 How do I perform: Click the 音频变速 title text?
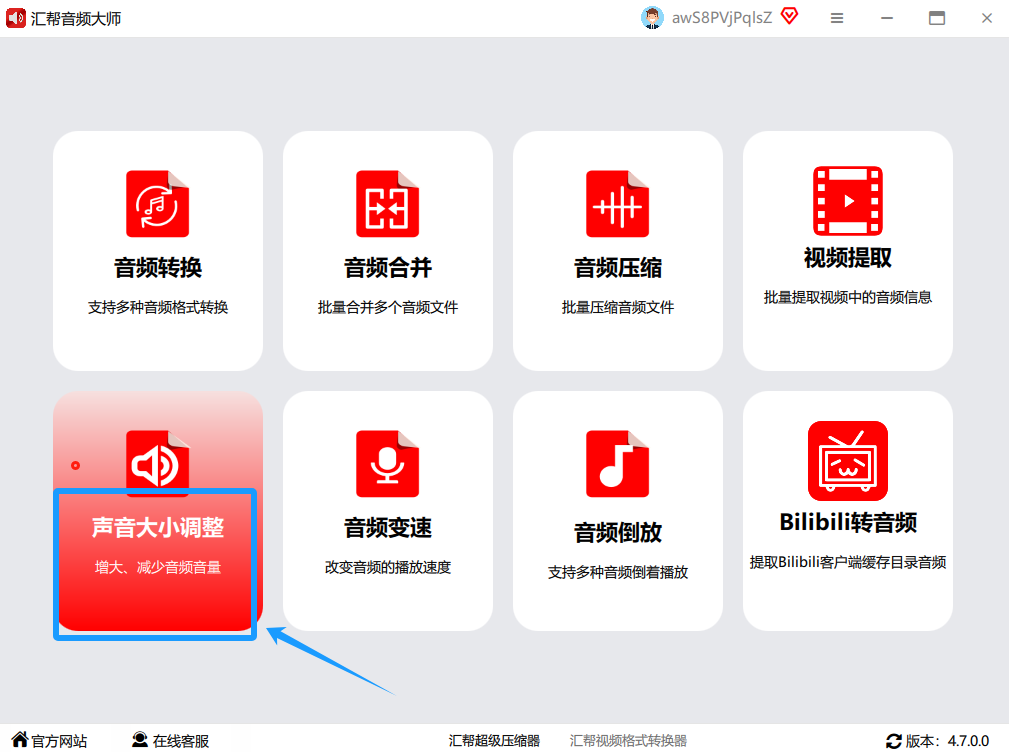pyautogui.click(x=387, y=527)
